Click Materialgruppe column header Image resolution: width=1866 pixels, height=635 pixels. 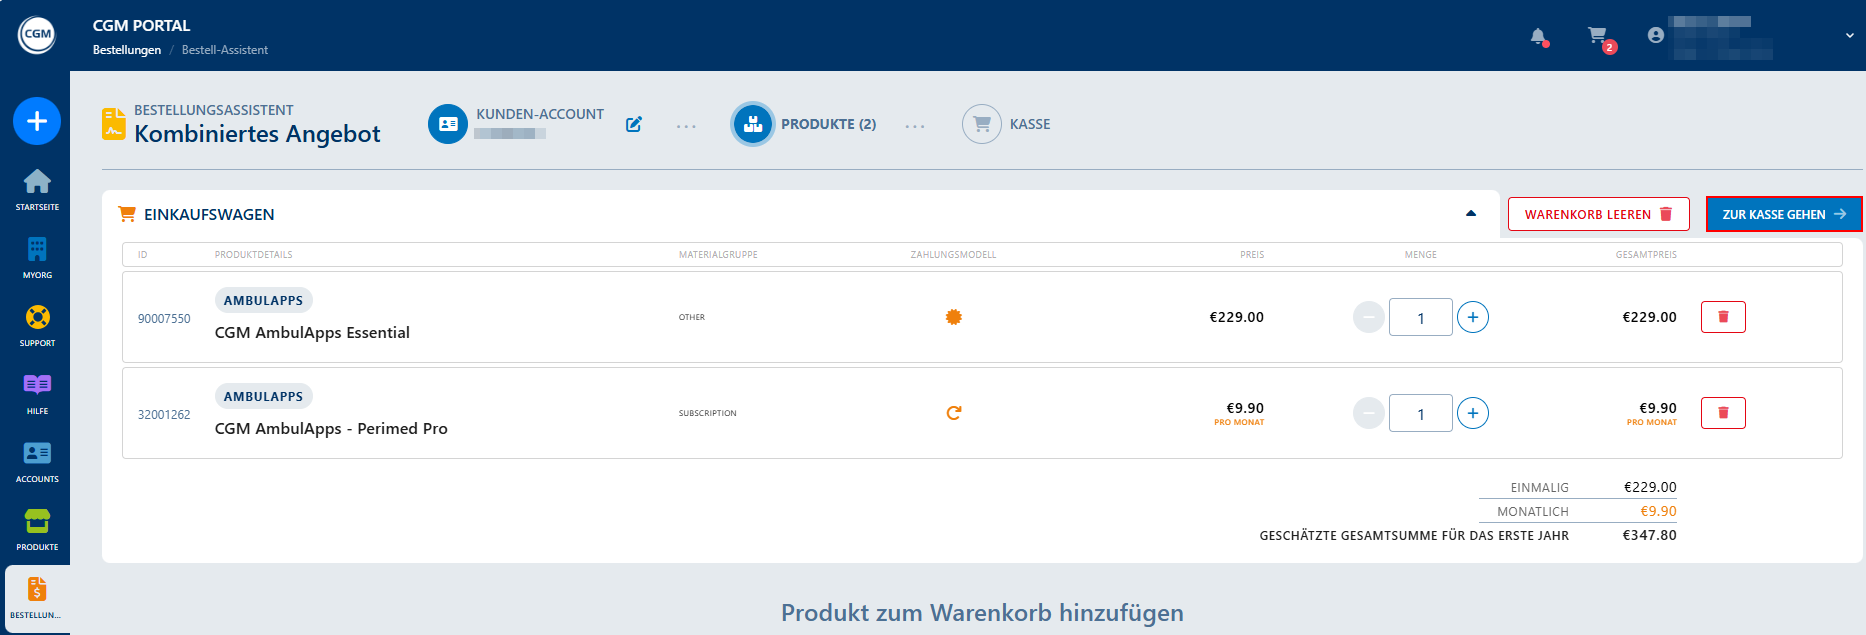tap(718, 255)
